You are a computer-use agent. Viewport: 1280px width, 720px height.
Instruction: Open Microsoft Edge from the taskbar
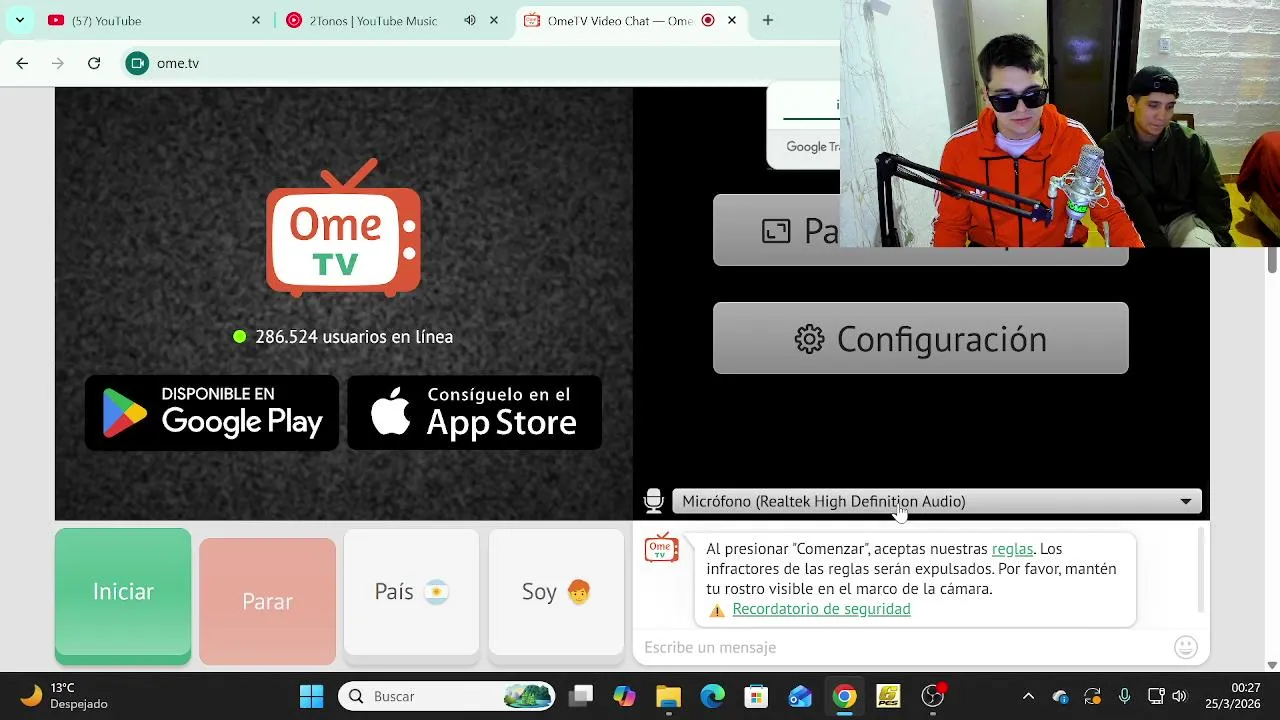click(712, 696)
